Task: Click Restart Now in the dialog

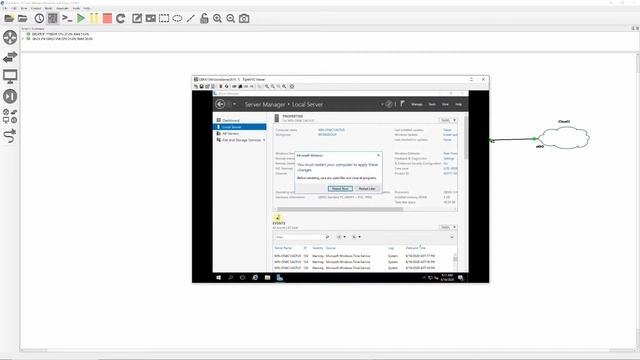Action: pyautogui.click(x=340, y=189)
